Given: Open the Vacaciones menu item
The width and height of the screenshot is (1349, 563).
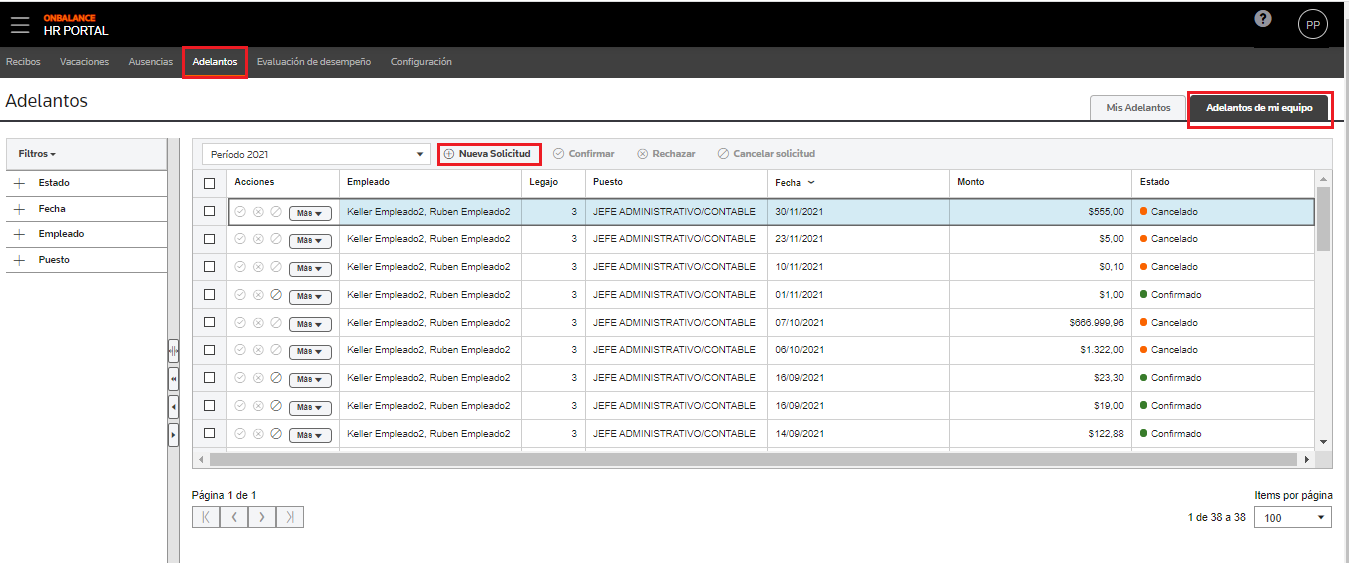Looking at the screenshot, I should point(84,62).
